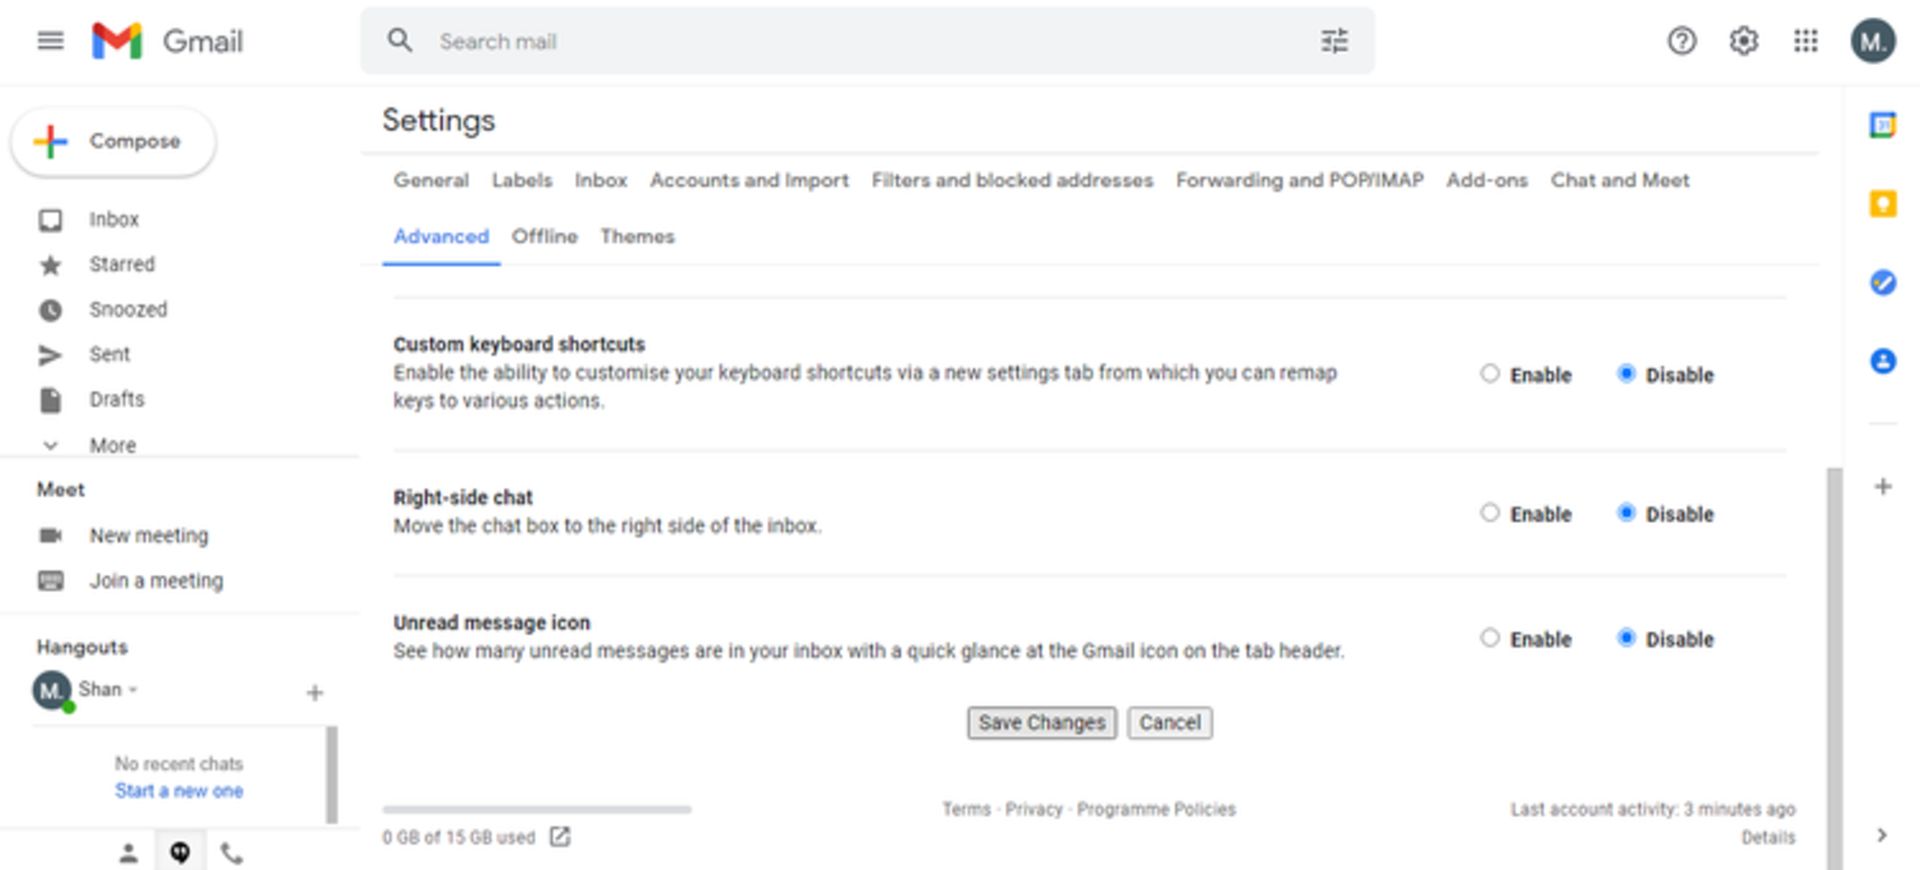This screenshot has height=870, width=1920.
Task: Open the Google apps grid
Action: click(x=1805, y=41)
